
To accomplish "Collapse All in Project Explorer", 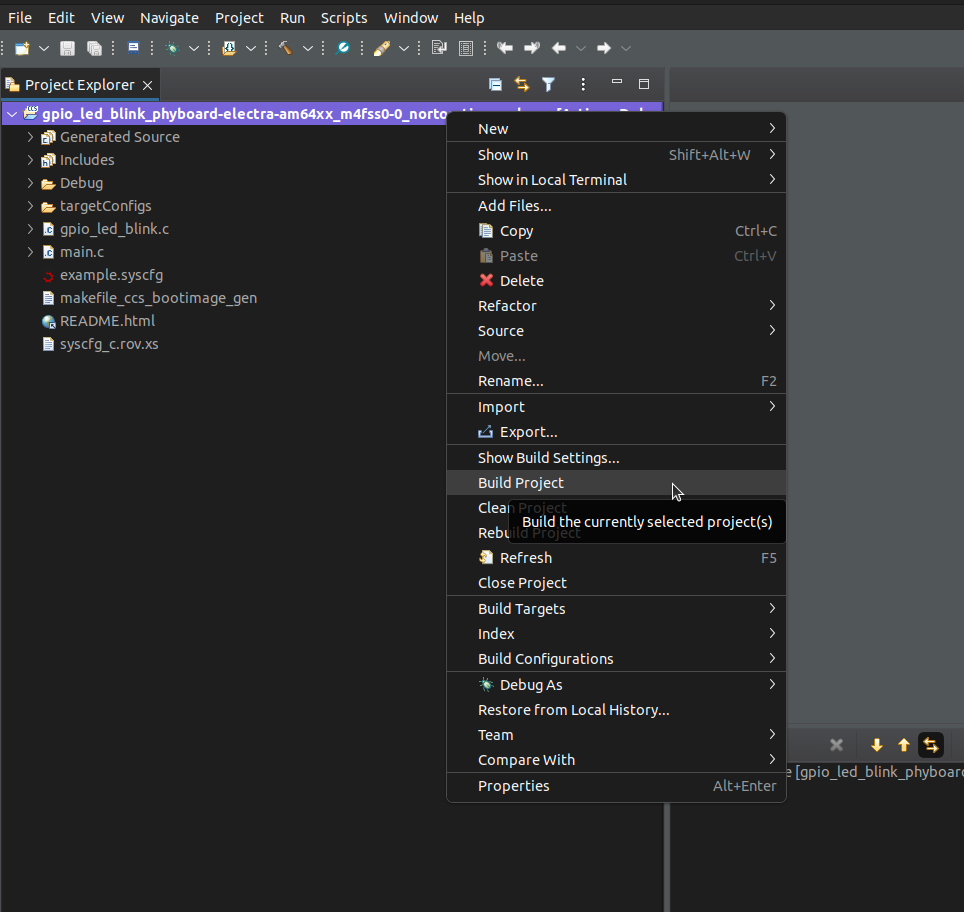I will pyautogui.click(x=495, y=84).
